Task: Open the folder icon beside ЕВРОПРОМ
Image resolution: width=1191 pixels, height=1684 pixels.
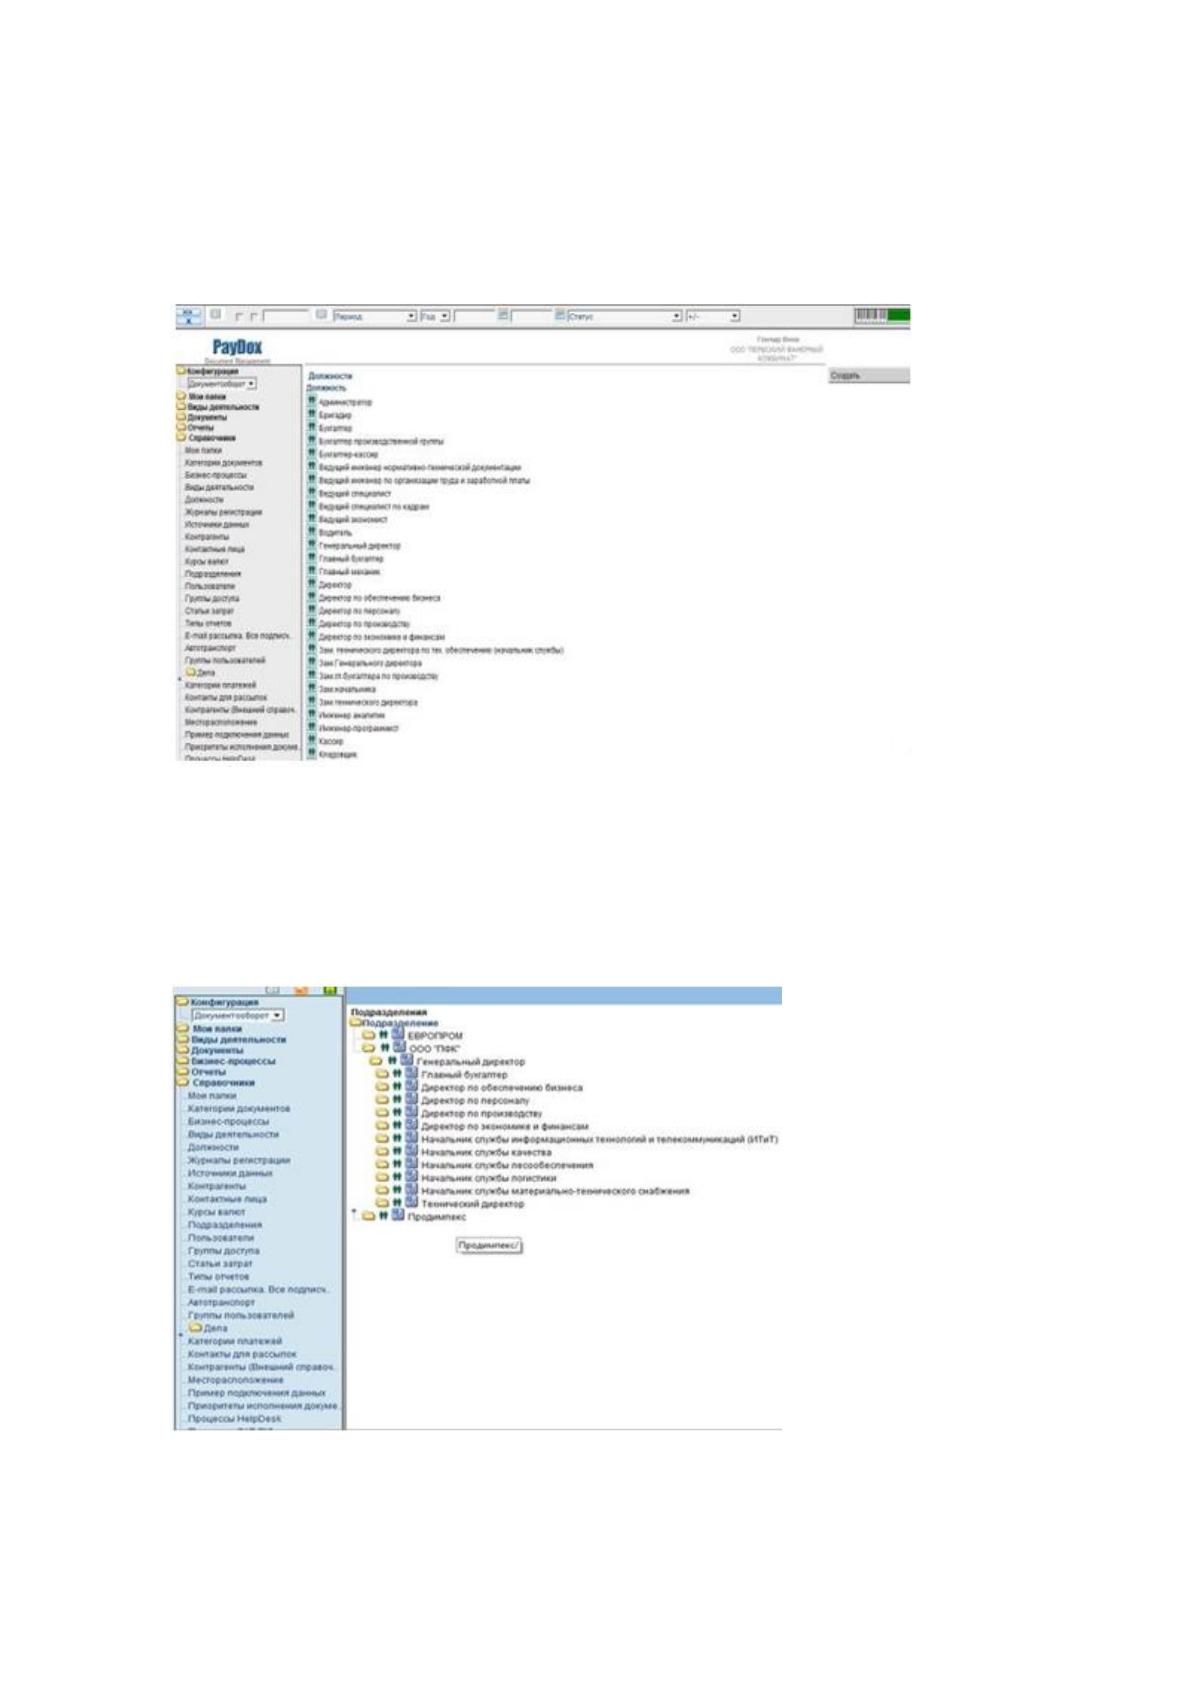Action: click(x=370, y=1036)
